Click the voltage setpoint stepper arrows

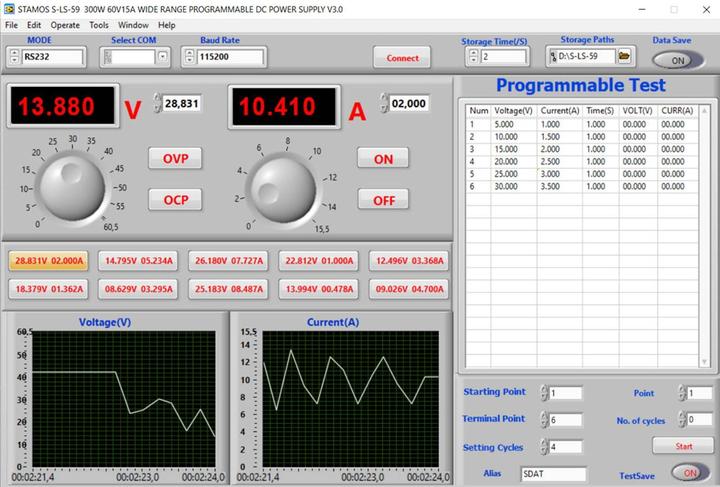[157, 103]
